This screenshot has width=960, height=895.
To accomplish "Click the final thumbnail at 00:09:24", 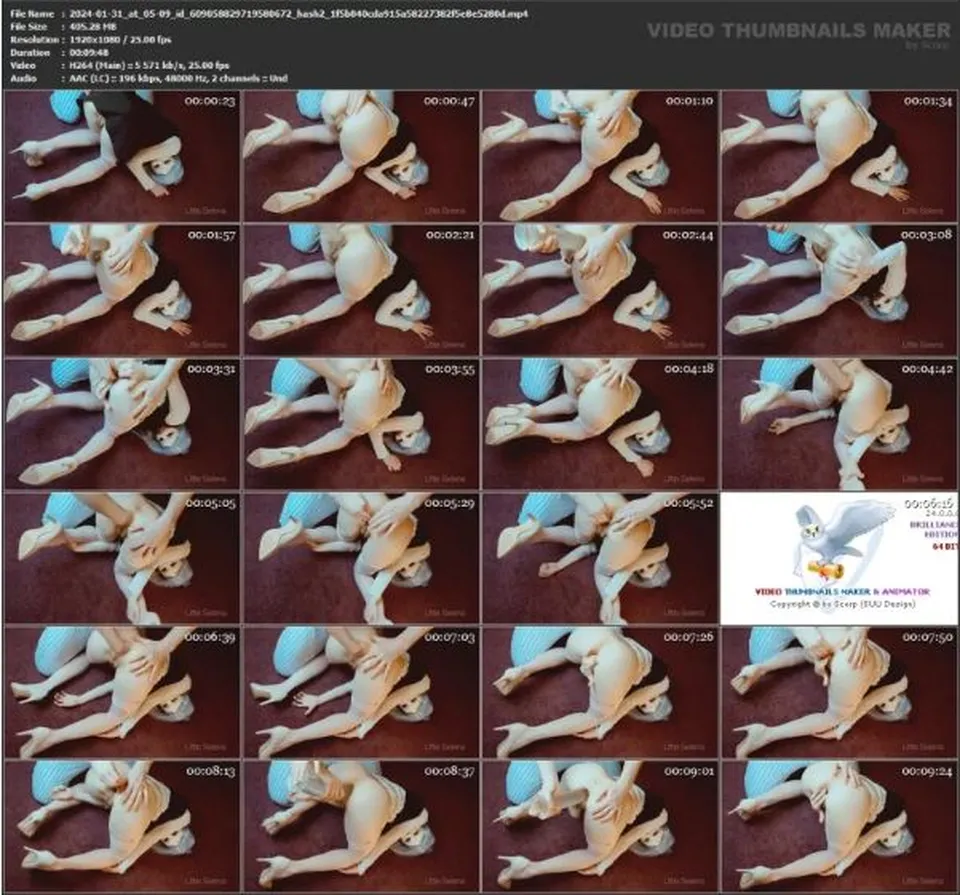I will pos(839,826).
